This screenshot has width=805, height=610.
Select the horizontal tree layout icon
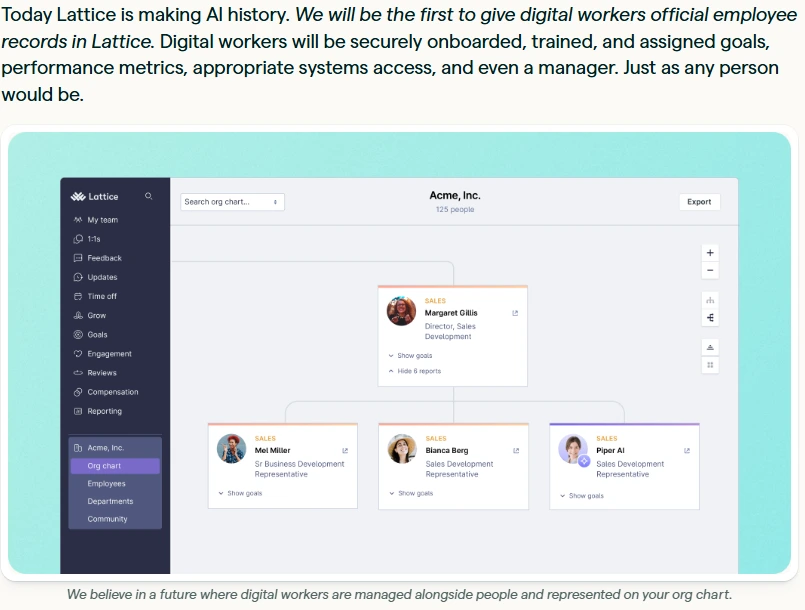coord(710,318)
